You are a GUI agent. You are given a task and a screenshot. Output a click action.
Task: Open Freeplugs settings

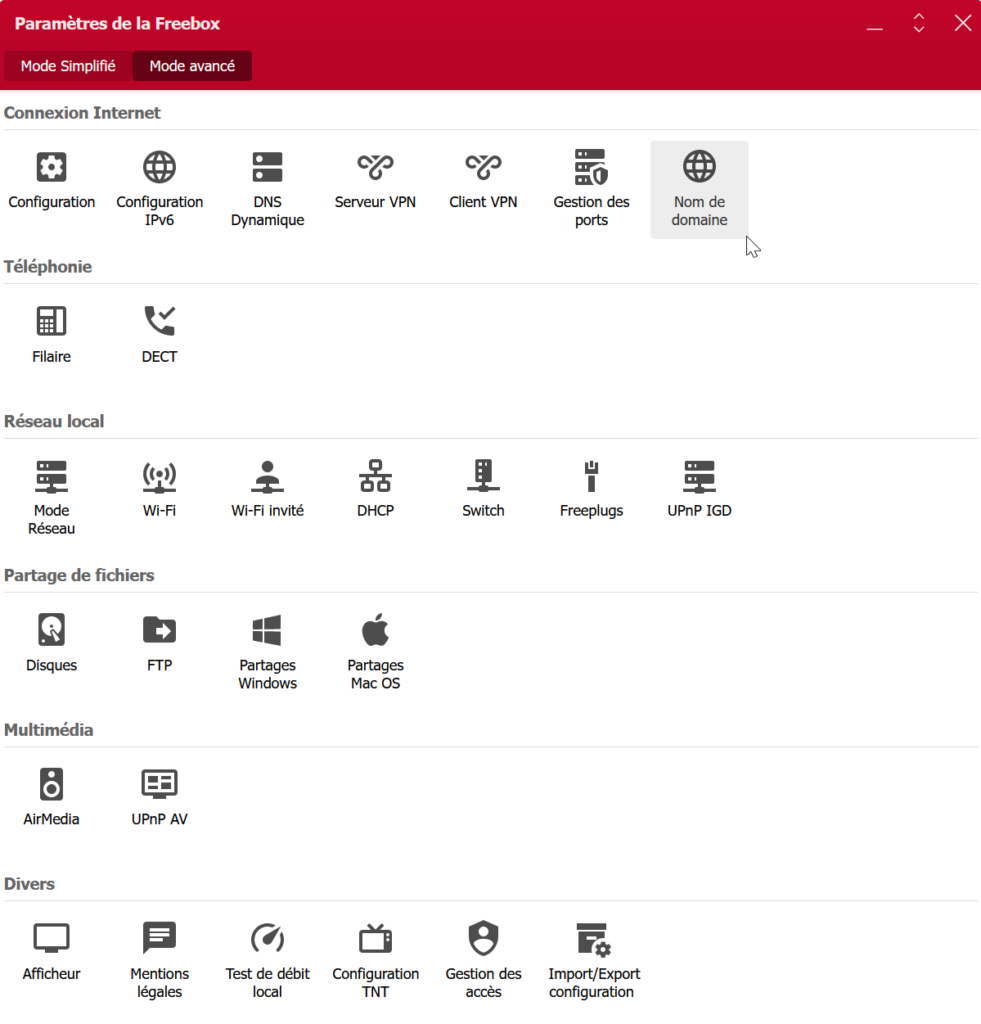[591, 477]
